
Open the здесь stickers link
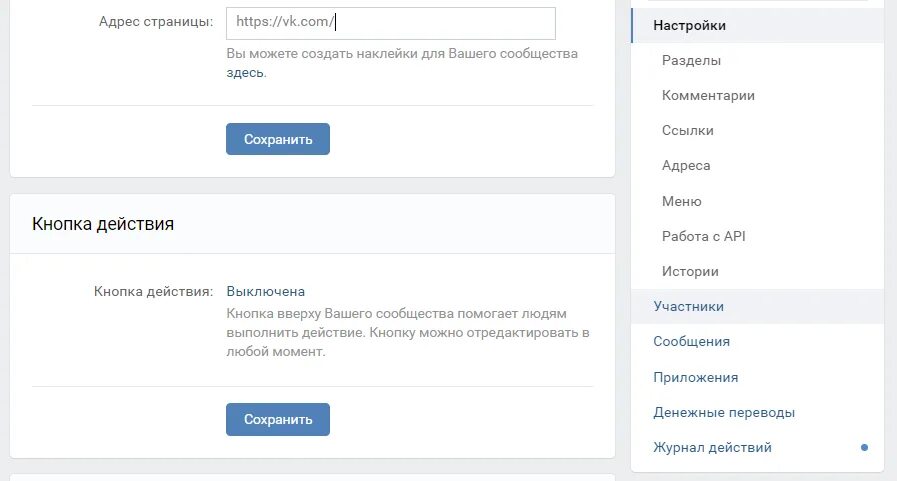click(245, 73)
